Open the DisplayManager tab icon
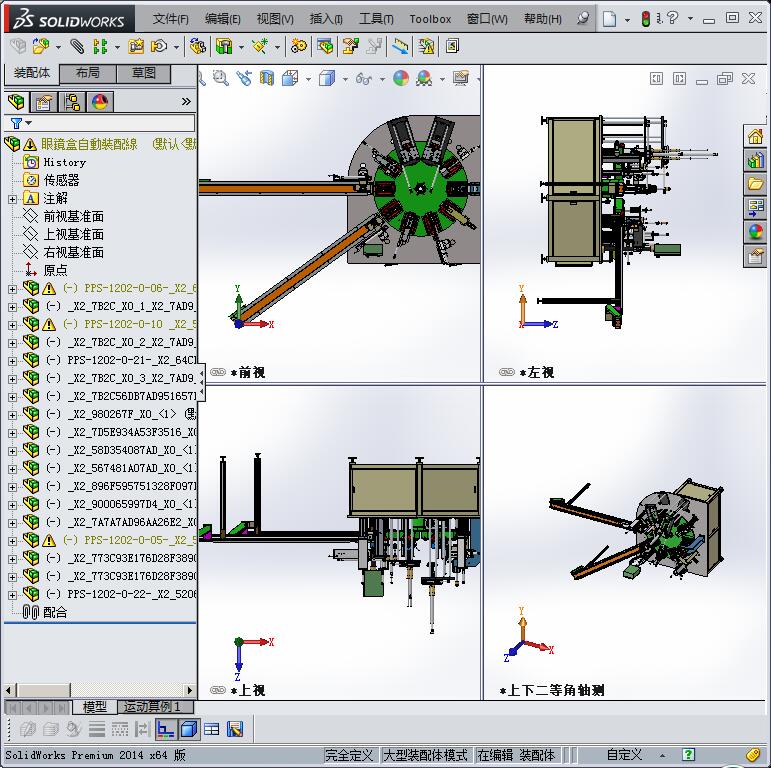The width and height of the screenshot is (771, 768). (x=100, y=102)
